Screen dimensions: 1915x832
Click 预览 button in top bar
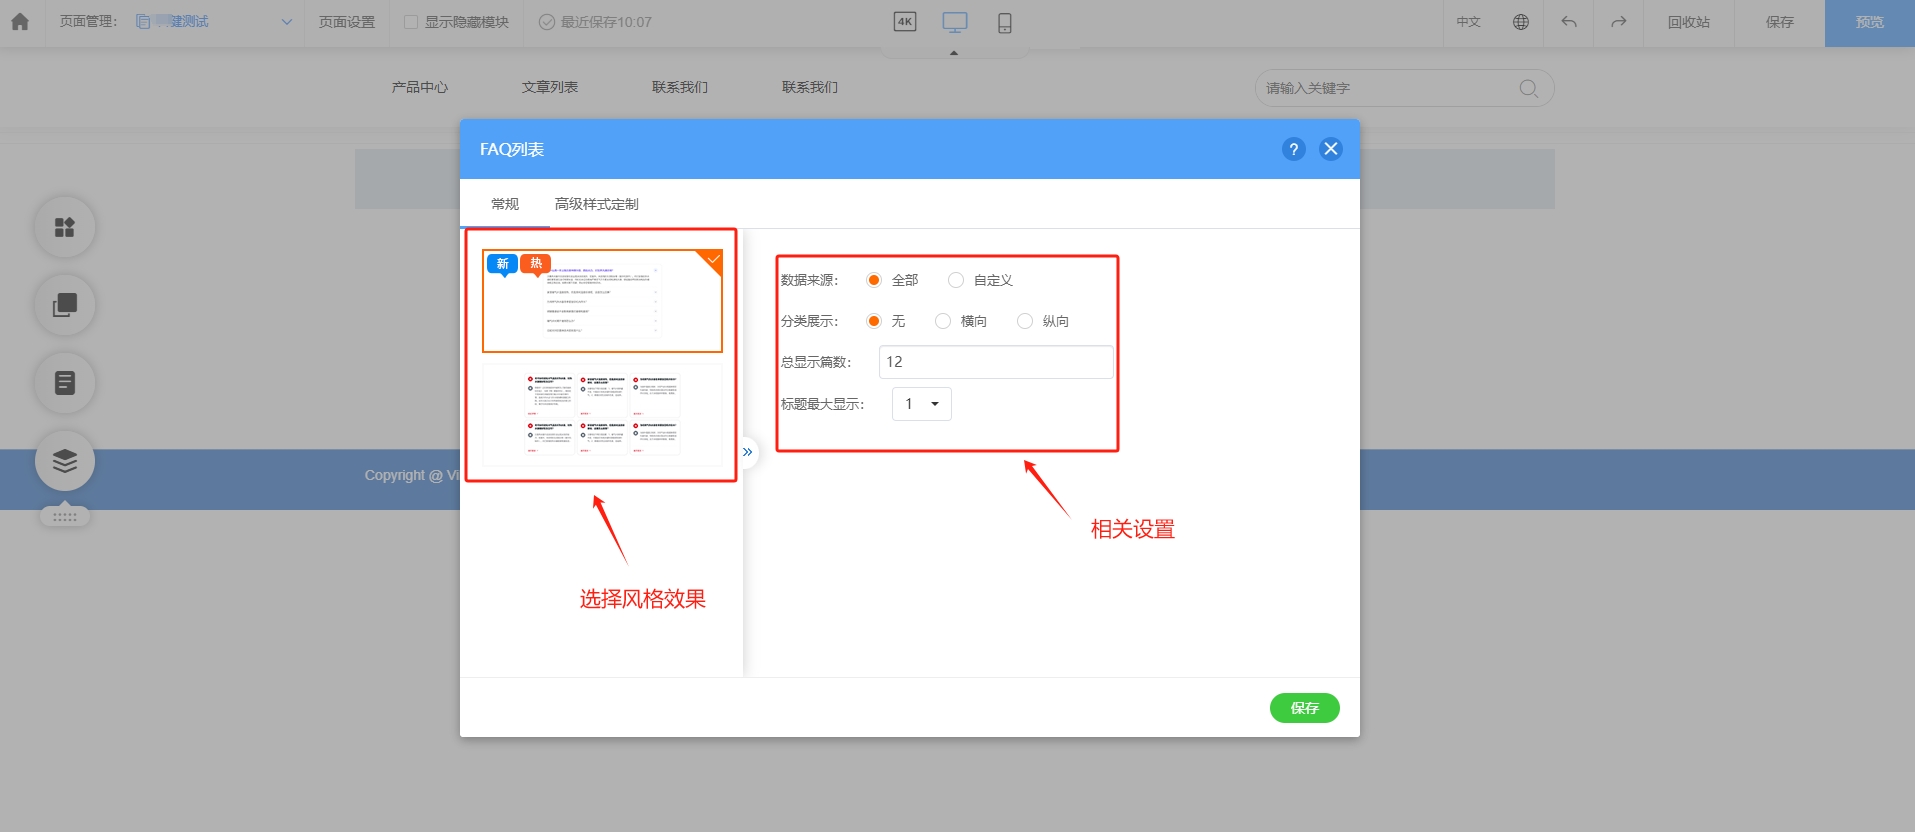click(1870, 23)
